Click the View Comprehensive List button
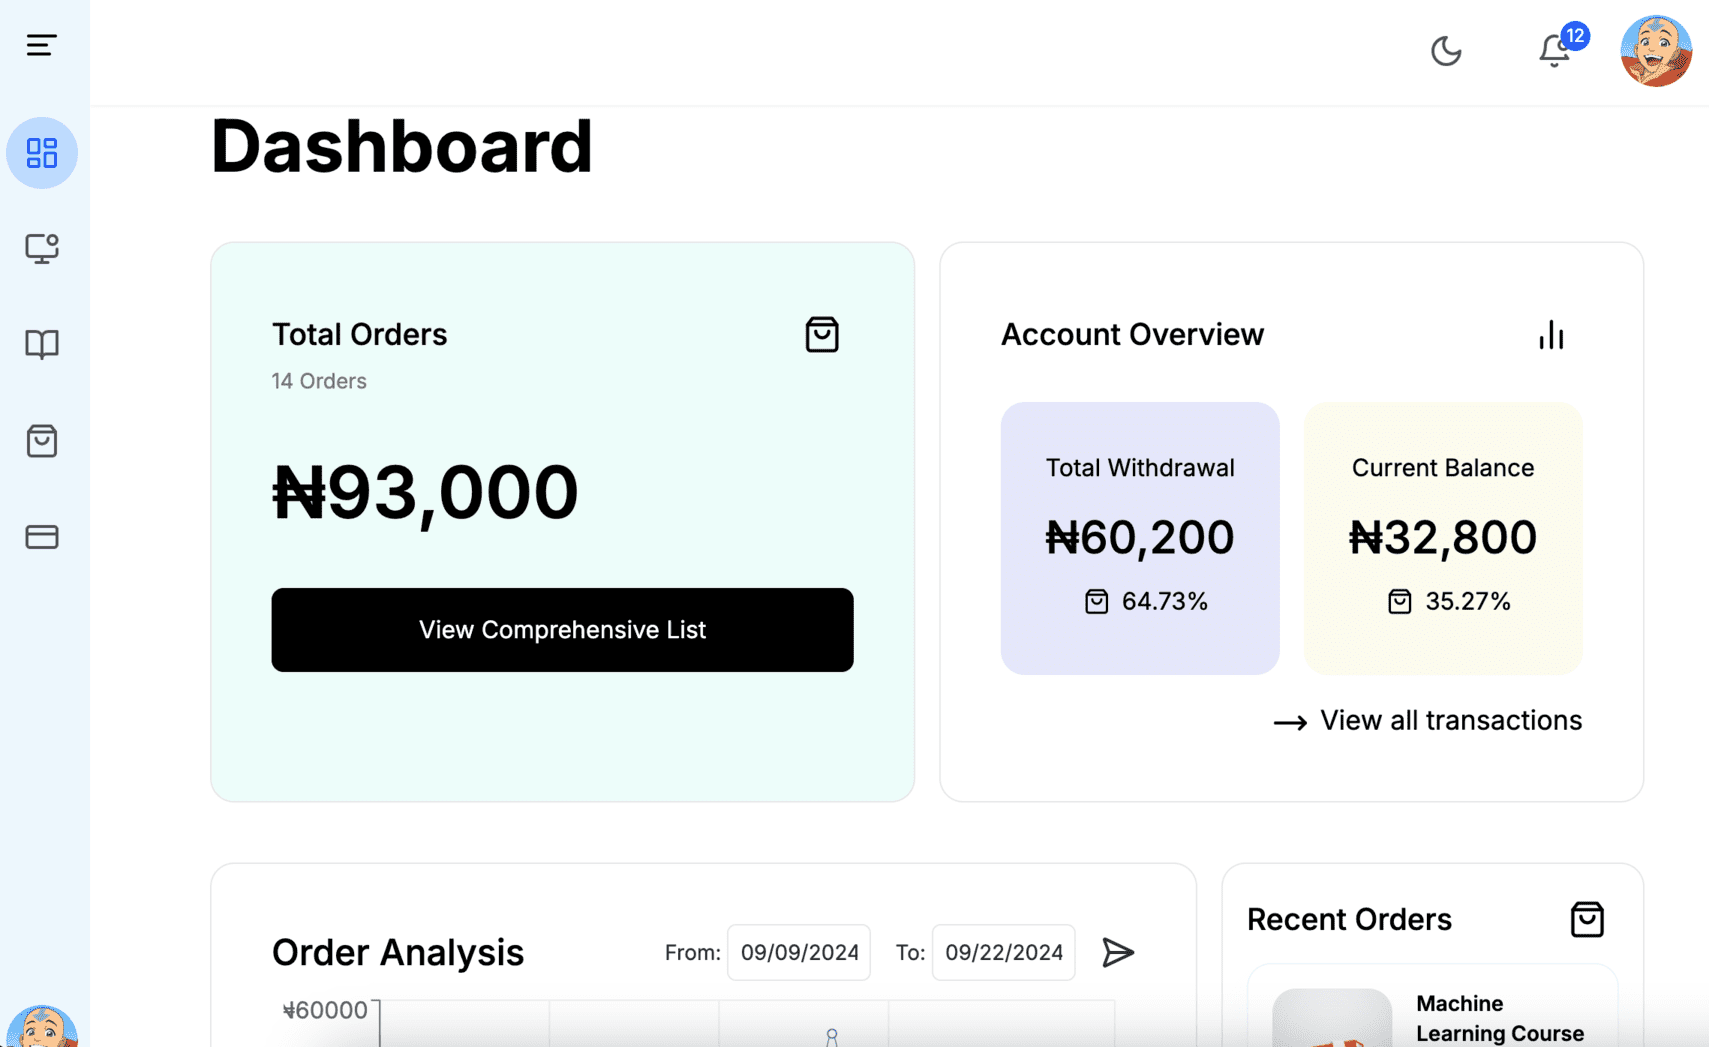The image size is (1709, 1047). (562, 630)
